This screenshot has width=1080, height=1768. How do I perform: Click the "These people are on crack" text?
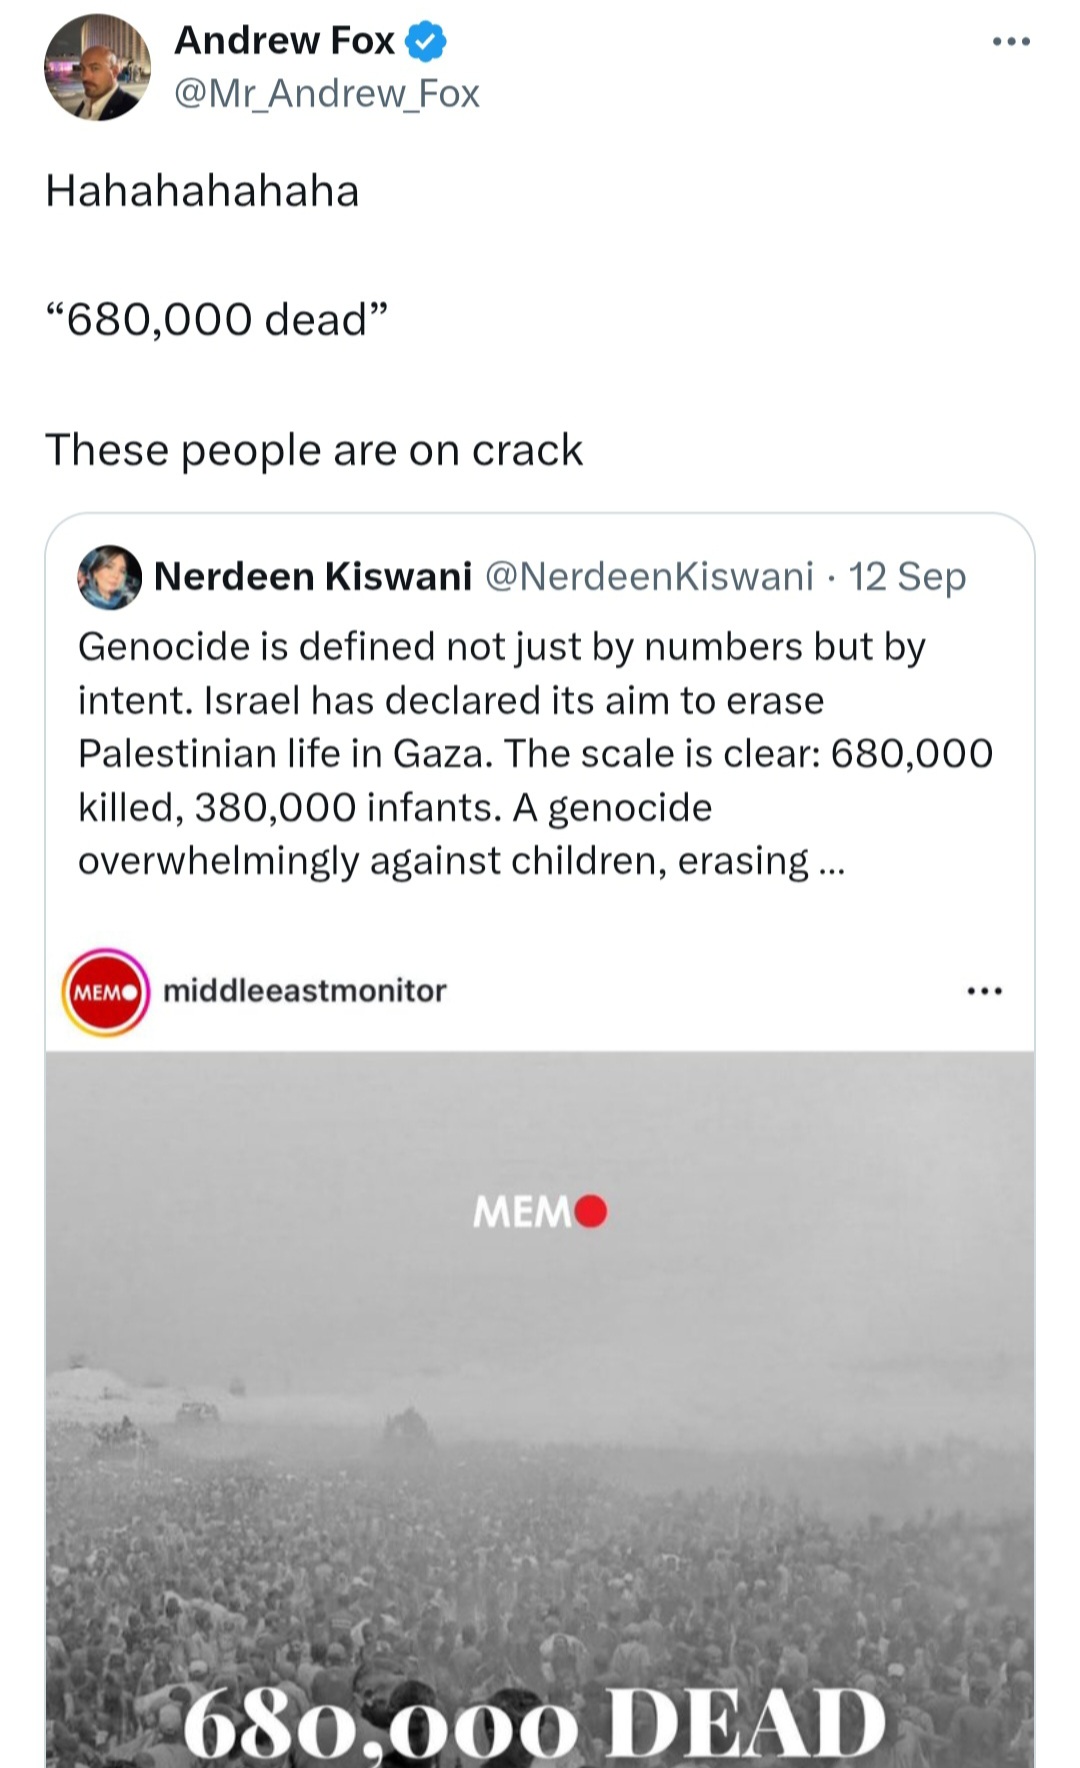314,450
